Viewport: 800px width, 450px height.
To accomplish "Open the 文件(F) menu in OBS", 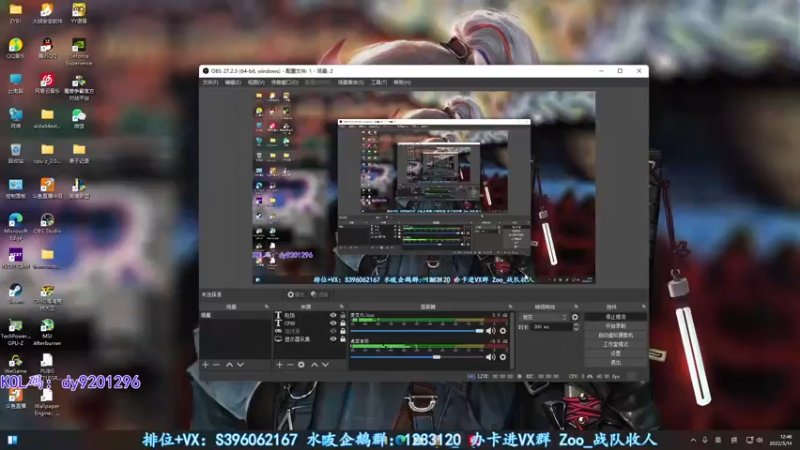I will point(210,82).
